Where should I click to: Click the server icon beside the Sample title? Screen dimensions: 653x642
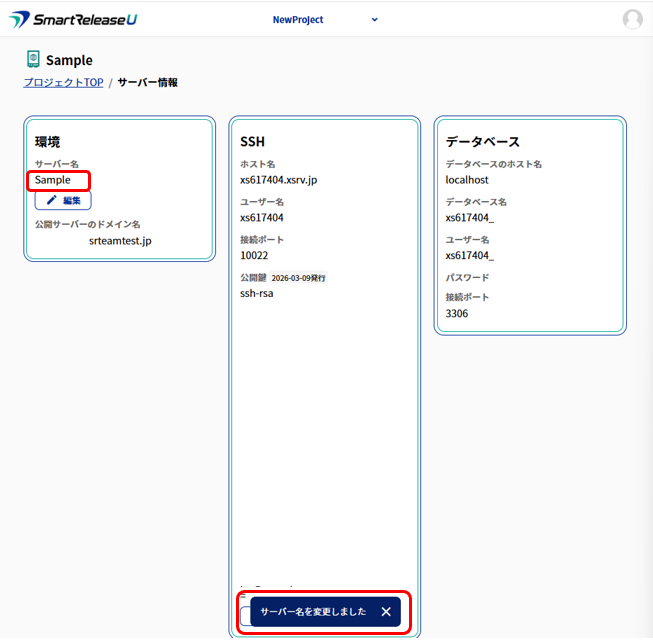[x=33, y=59]
